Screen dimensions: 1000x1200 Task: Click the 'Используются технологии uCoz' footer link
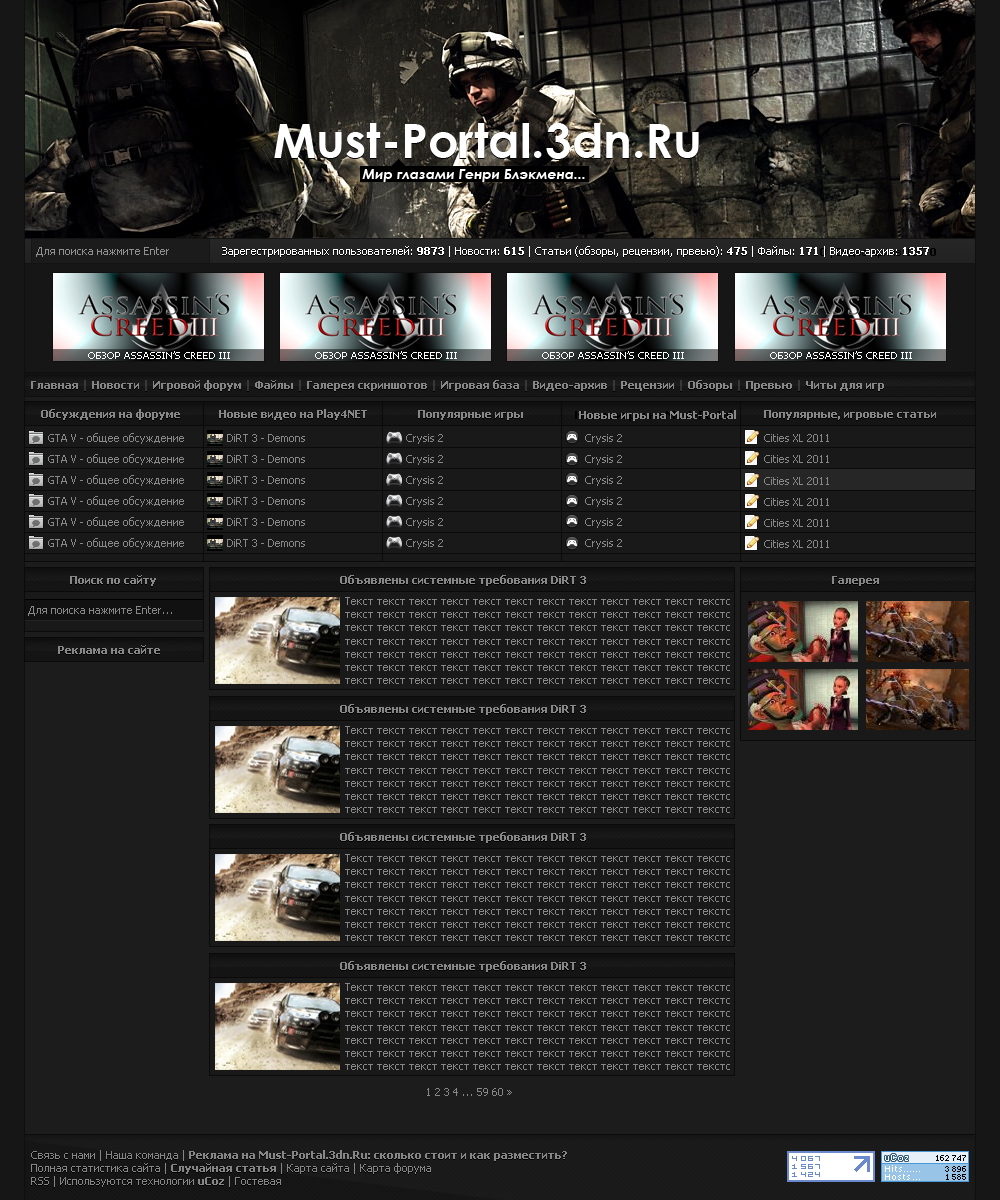point(142,1181)
